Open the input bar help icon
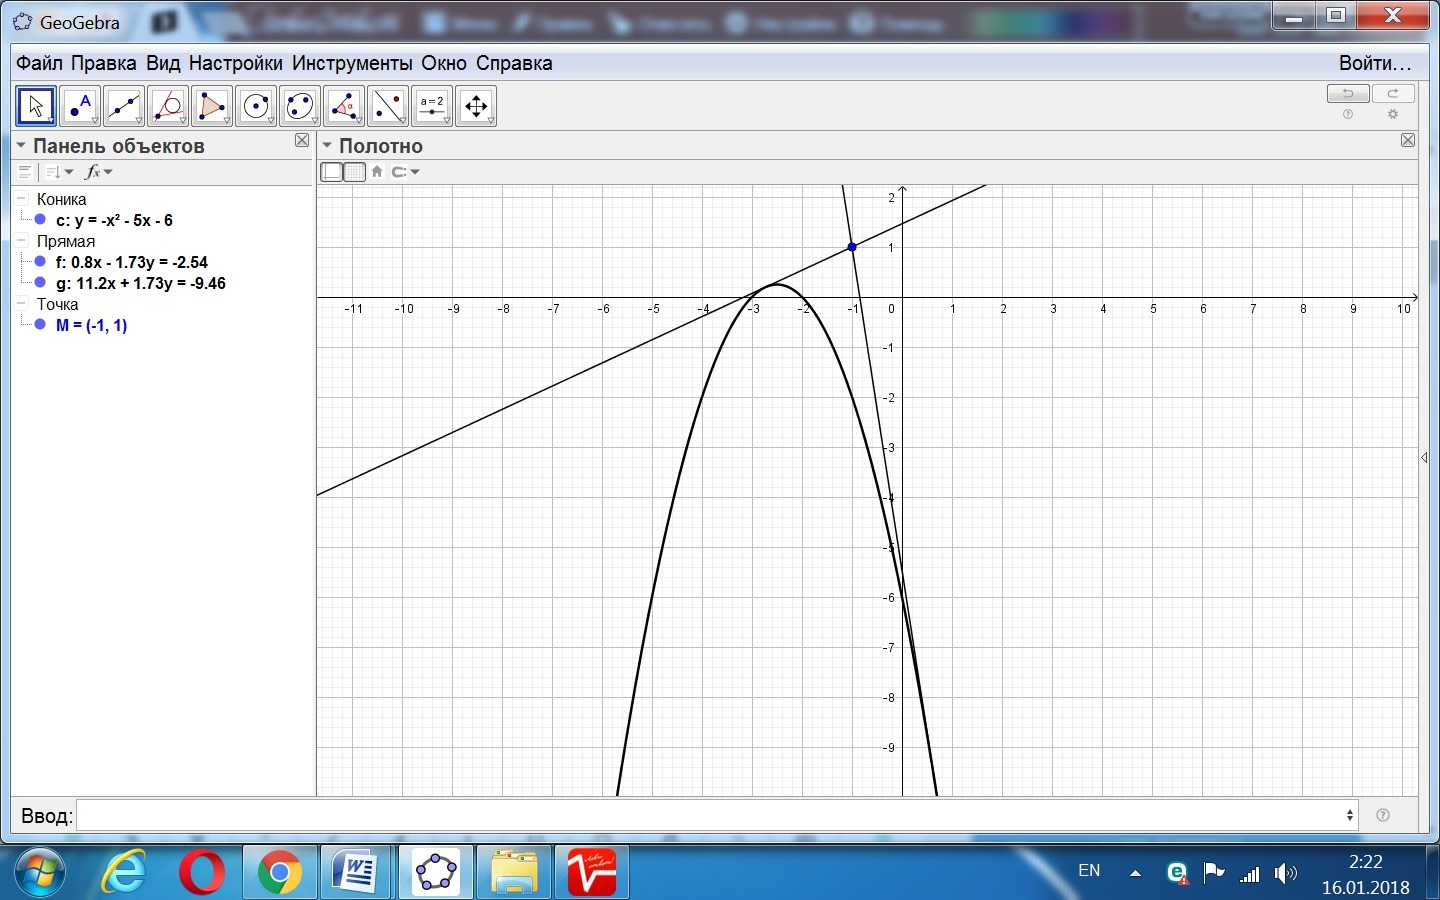 coord(1383,815)
